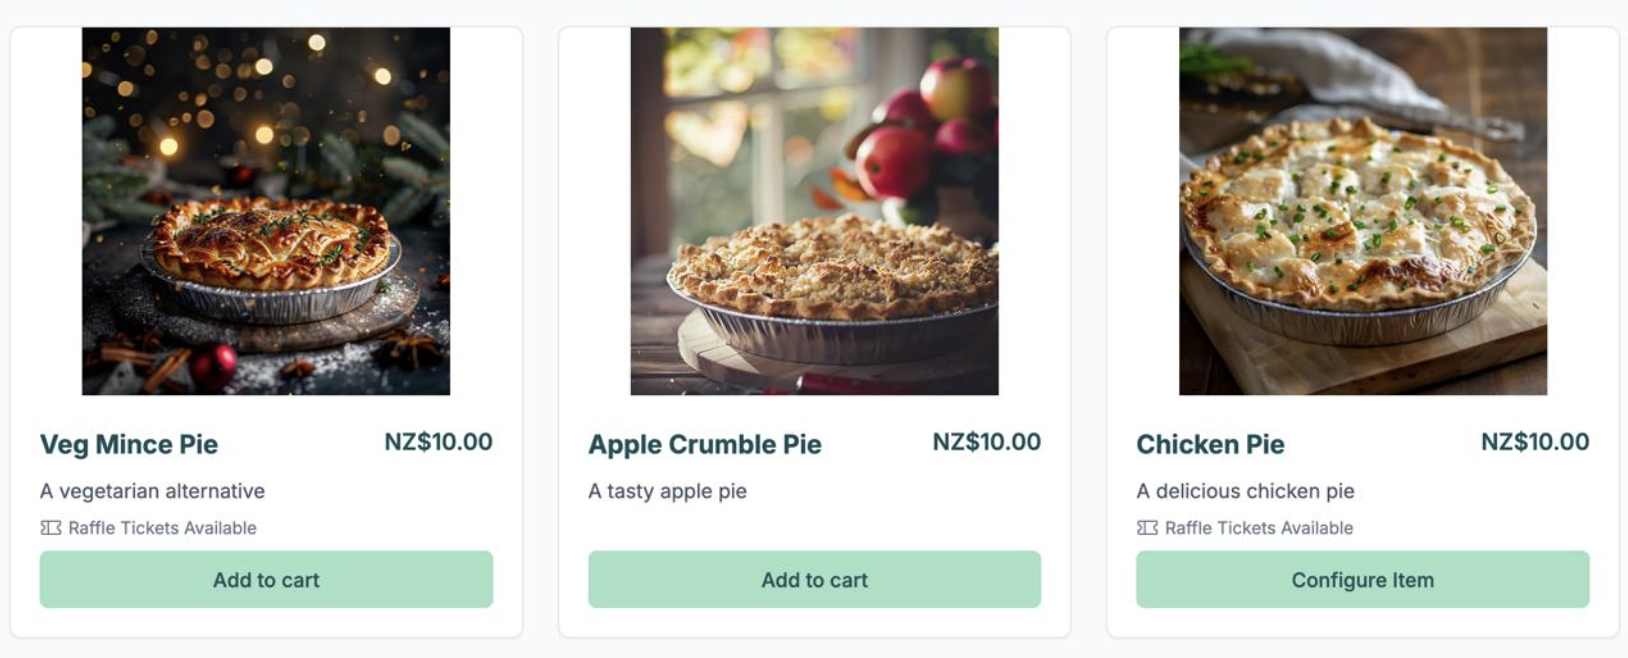Screen dimensions: 1628x658
Task: Click the blank gap above Apple Crumble's Add to cart
Action: 814,528
